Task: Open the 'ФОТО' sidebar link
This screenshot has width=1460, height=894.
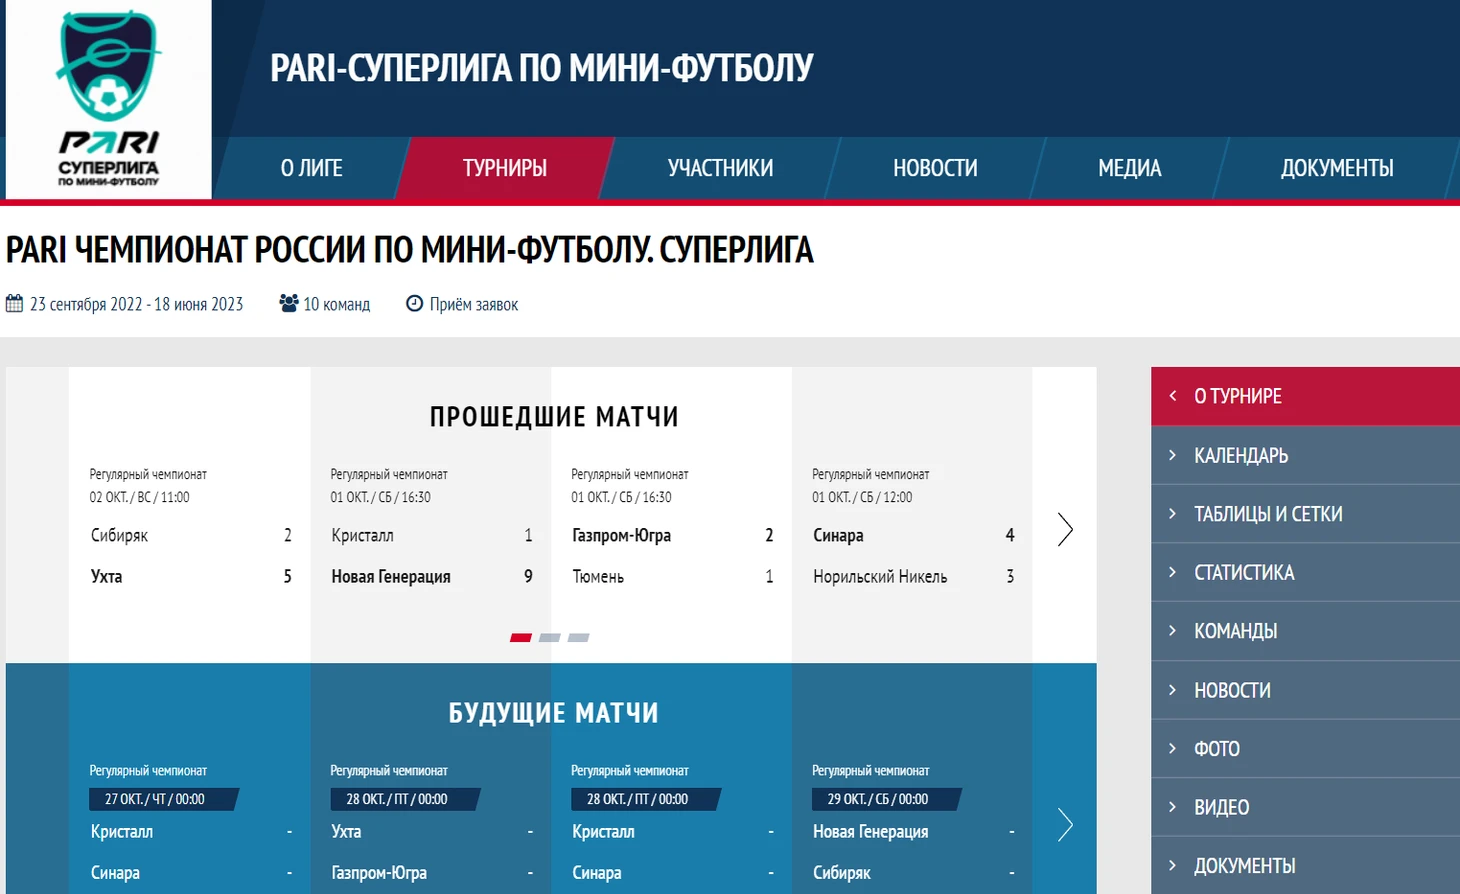Action: 1217,748
